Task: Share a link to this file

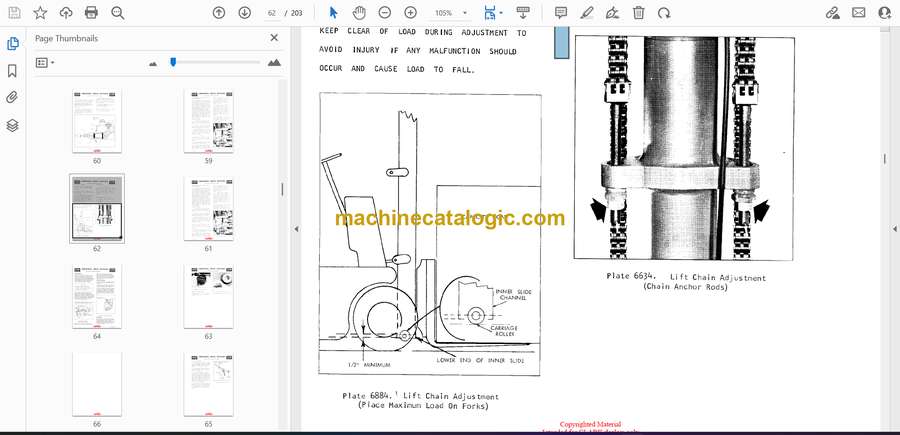Action: coord(832,13)
